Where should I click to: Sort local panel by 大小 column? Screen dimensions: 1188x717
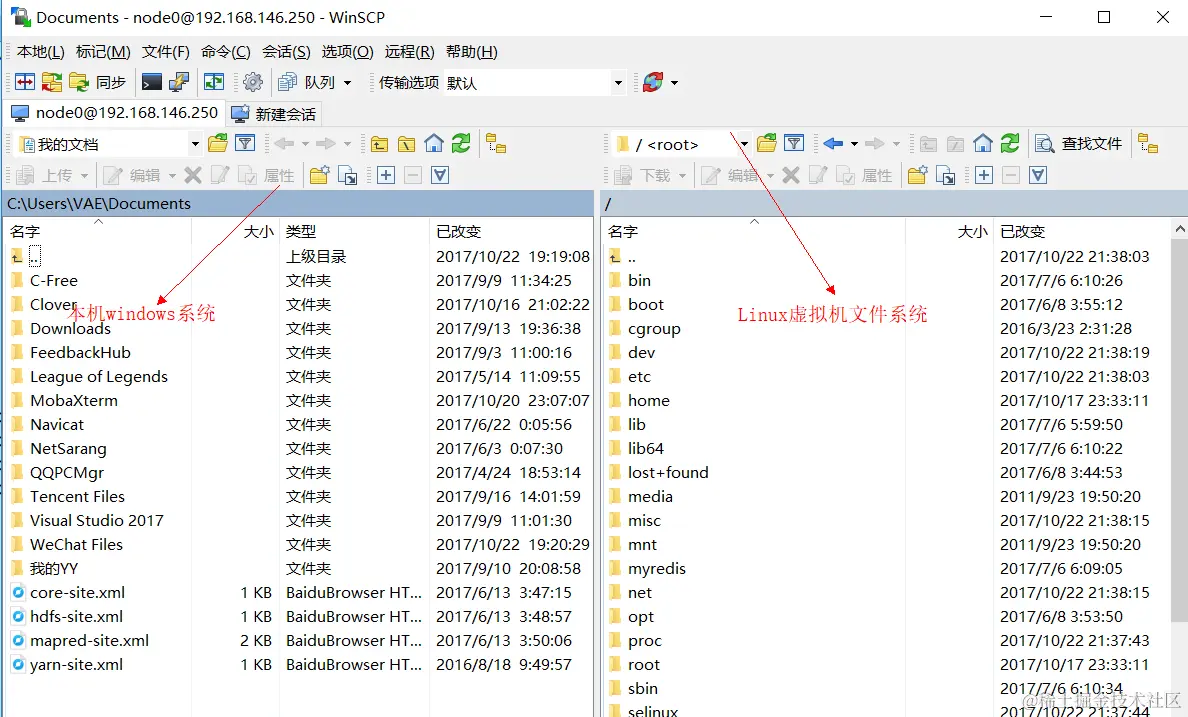pyautogui.click(x=235, y=231)
